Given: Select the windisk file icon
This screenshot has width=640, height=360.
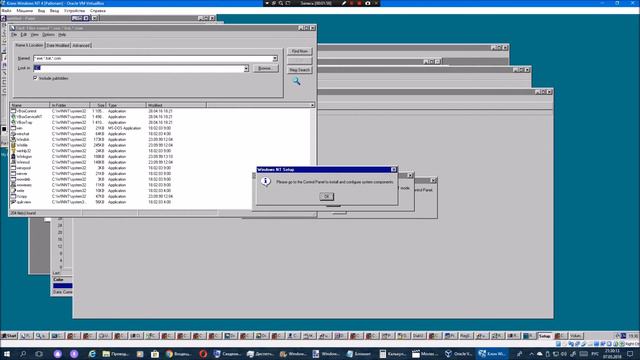Looking at the screenshot, I should pos(13,140).
